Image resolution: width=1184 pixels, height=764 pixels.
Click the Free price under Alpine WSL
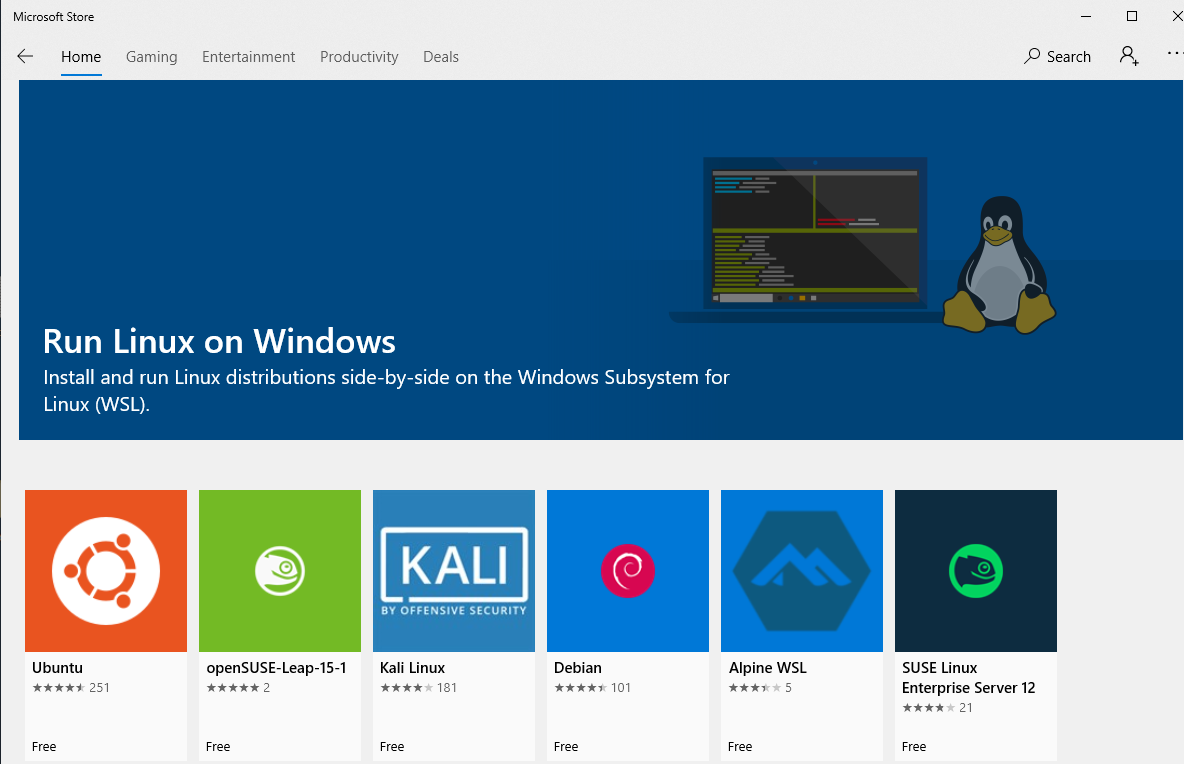coord(740,747)
